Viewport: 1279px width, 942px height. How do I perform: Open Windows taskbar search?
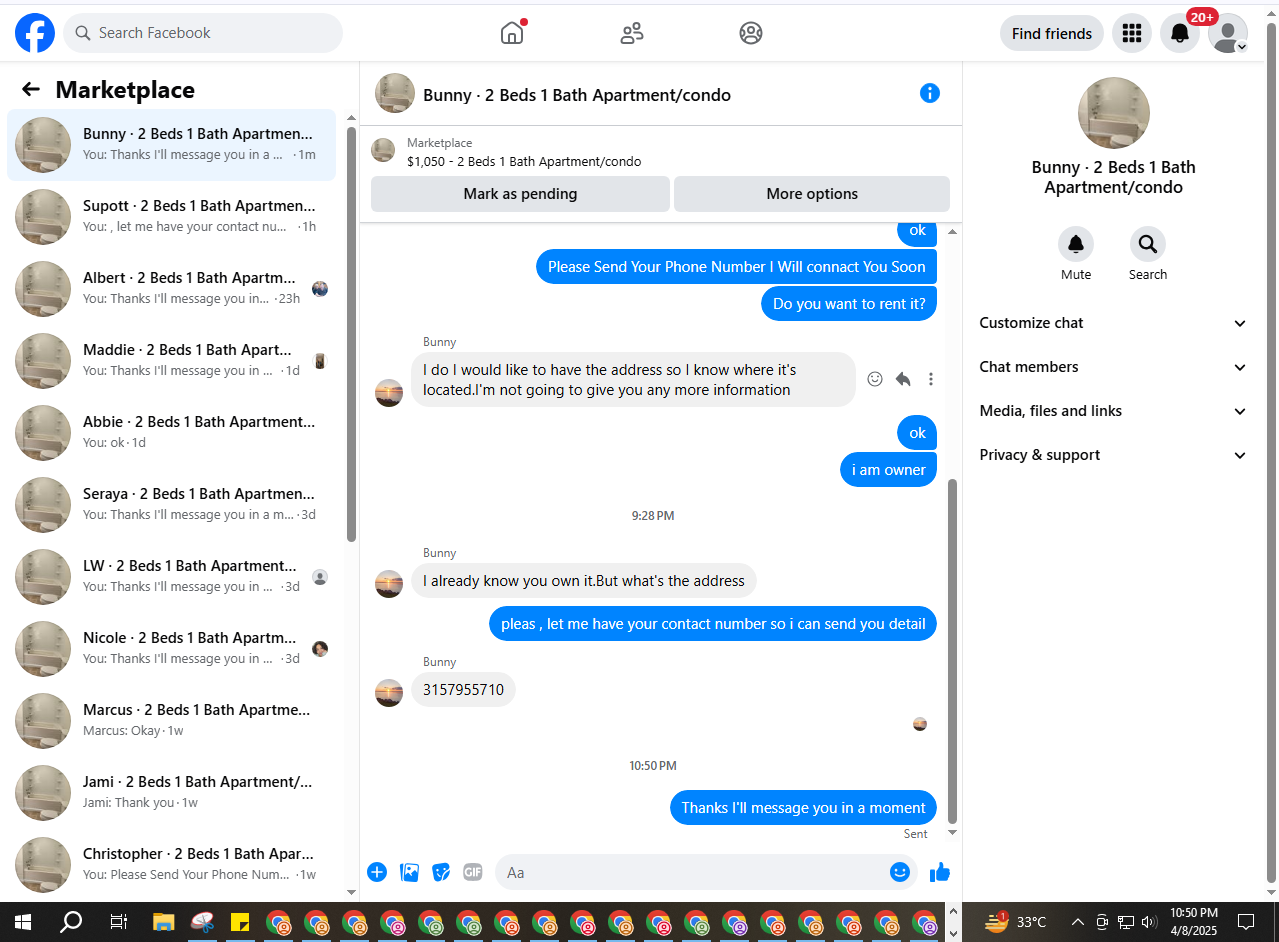tap(71, 922)
